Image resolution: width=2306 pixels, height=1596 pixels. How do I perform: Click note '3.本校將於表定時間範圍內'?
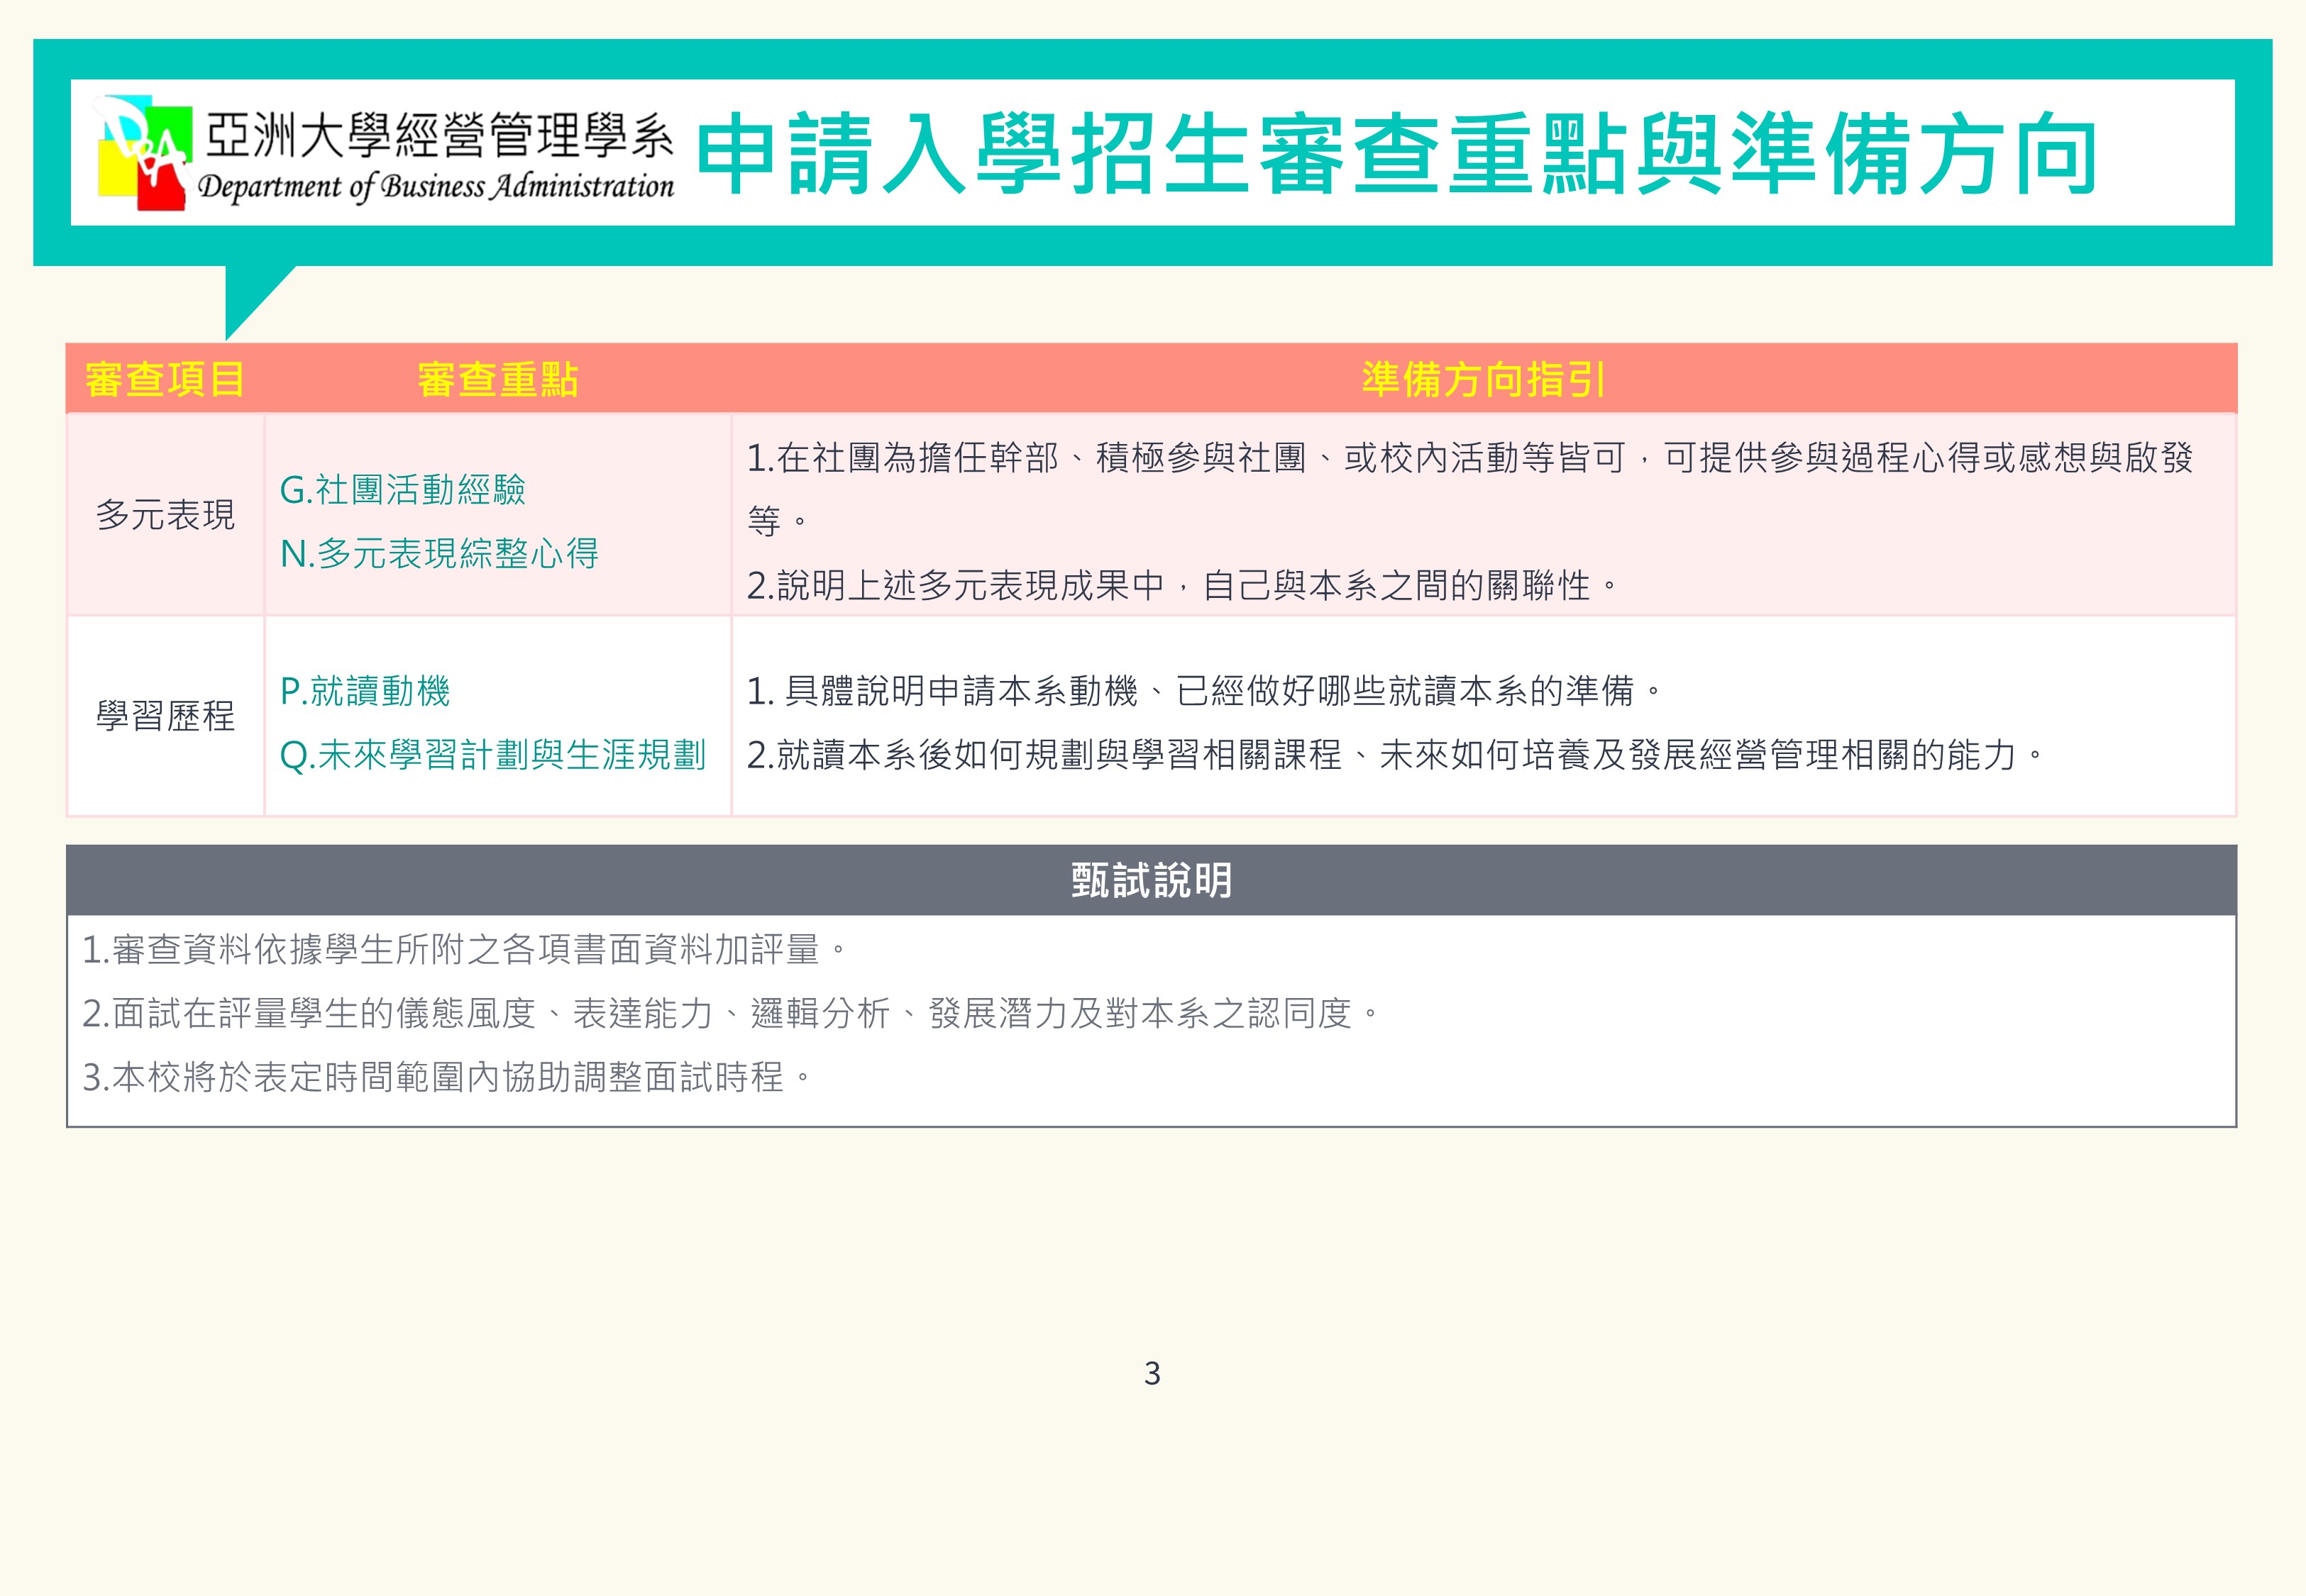tap(447, 1078)
